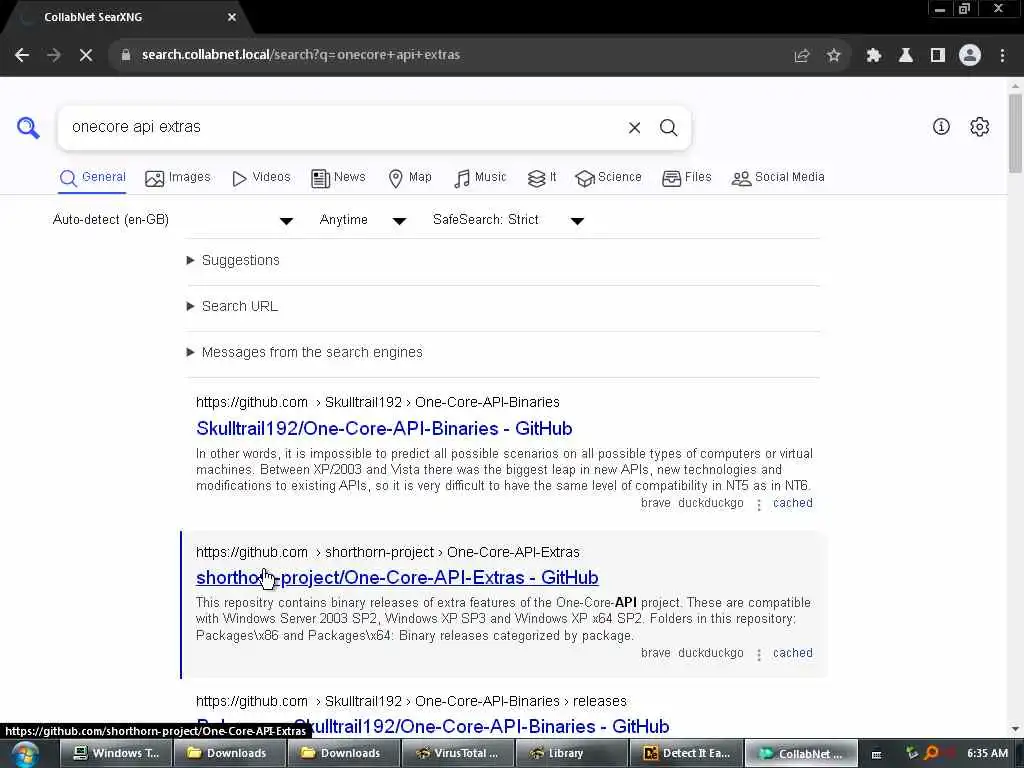Open the Windows Start button

[x=25, y=754]
